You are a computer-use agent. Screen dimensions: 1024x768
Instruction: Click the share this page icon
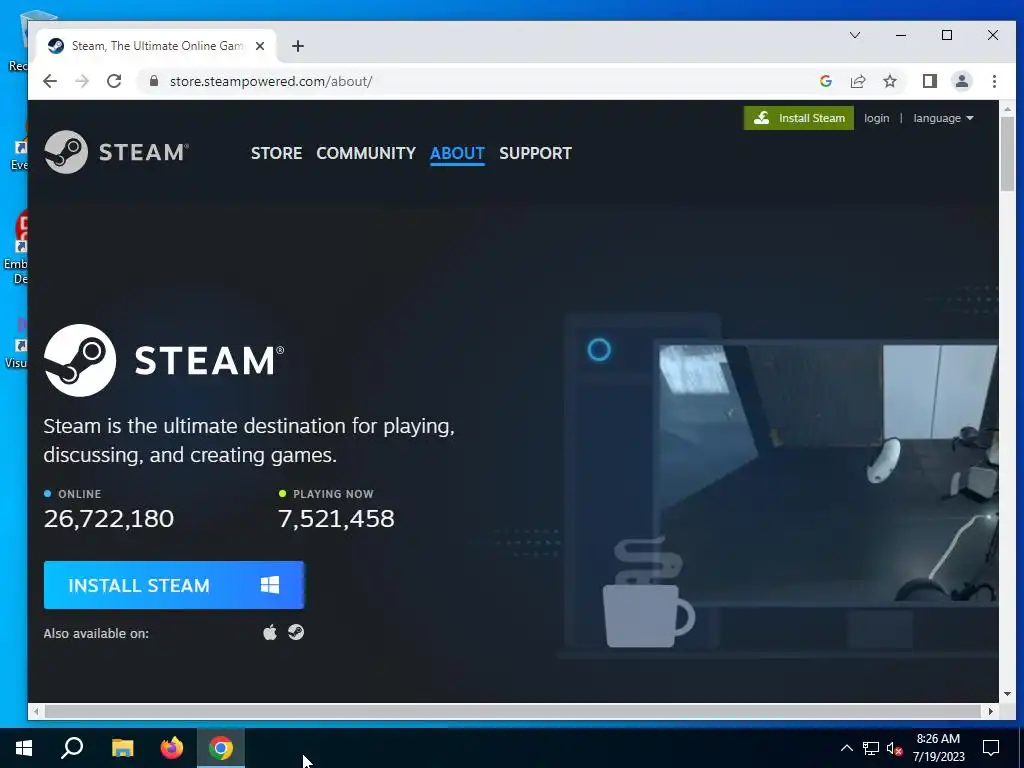pyautogui.click(x=857, y=81)
